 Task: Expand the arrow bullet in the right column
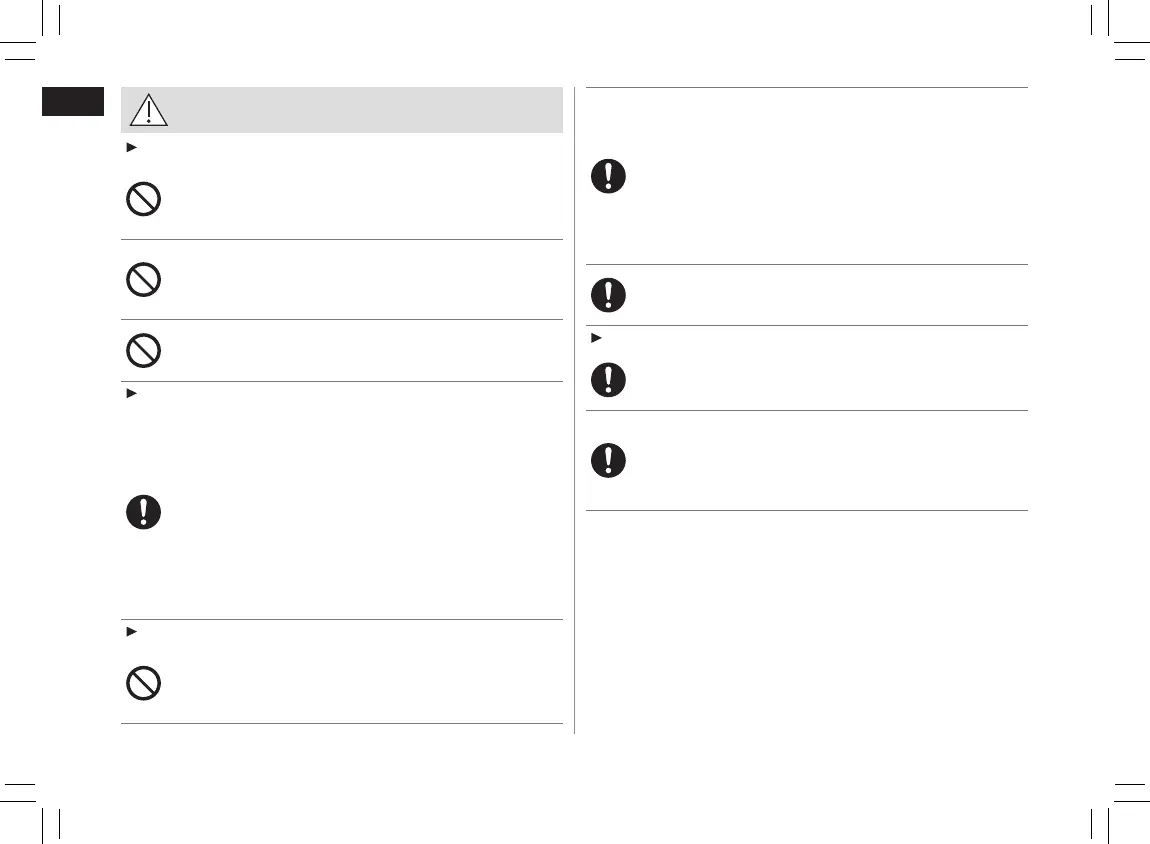point(592,338)
